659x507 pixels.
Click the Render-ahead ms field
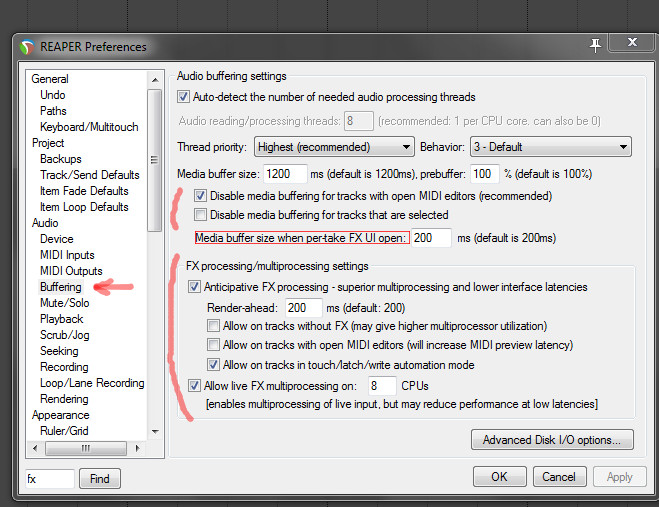coord(303,308)
